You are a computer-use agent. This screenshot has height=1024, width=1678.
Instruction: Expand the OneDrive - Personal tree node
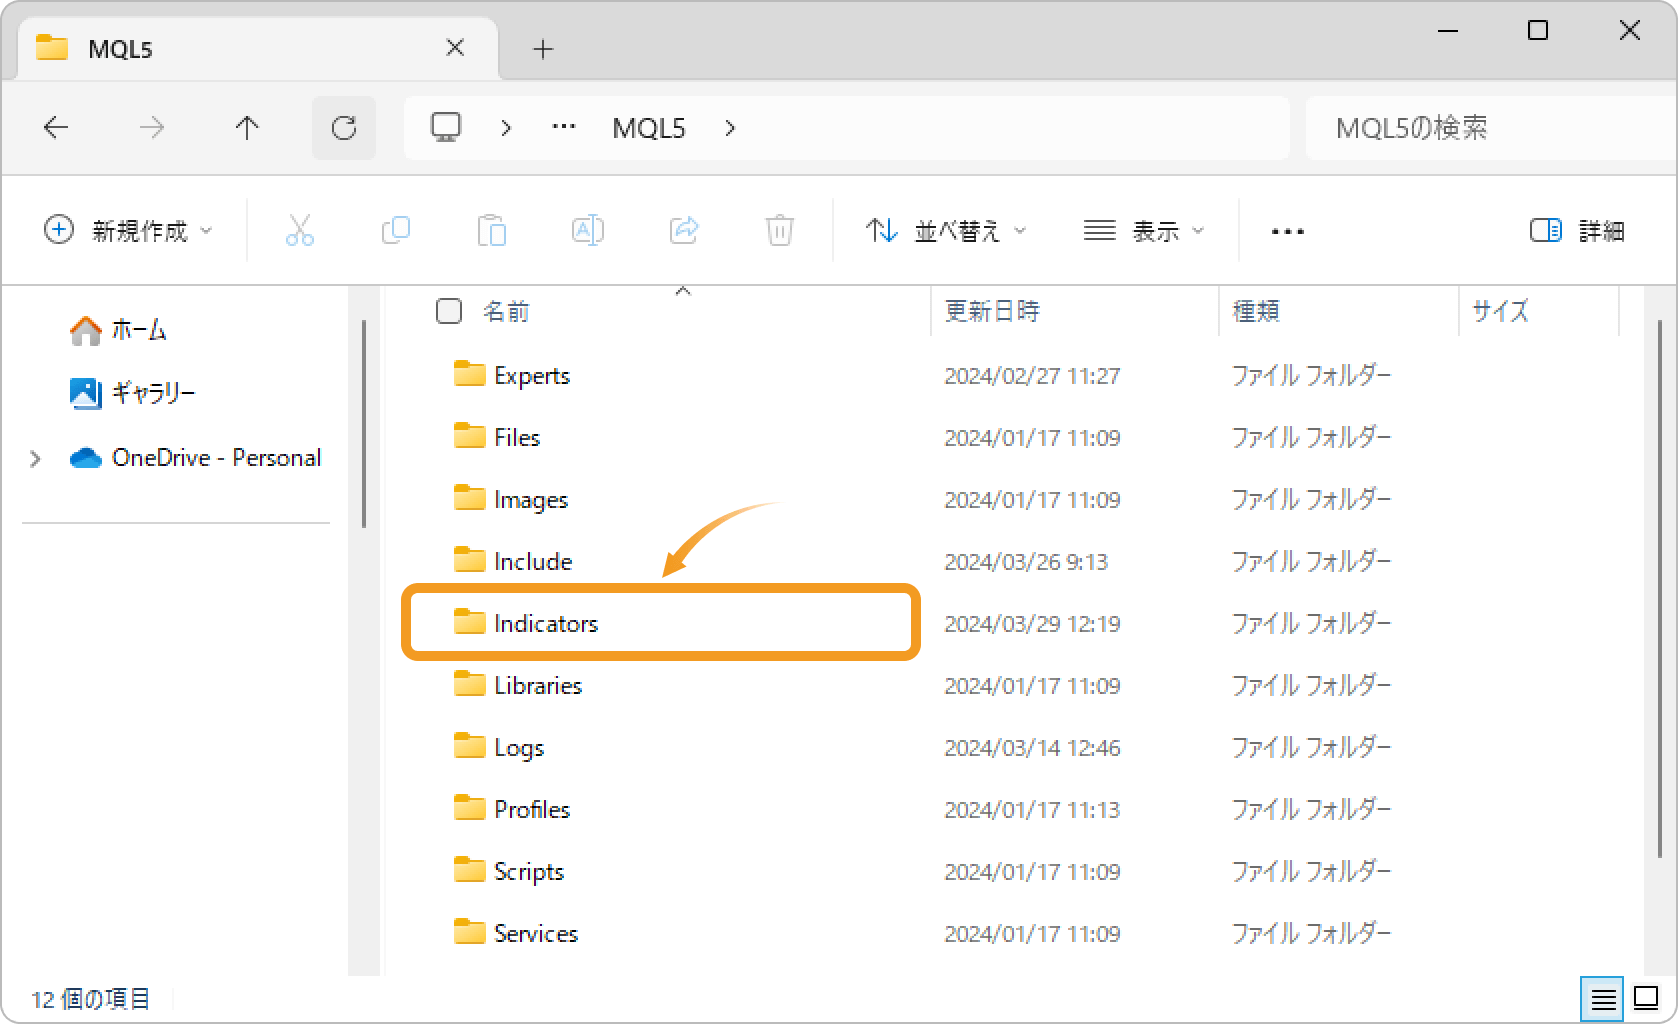click(x=36, y=459)
